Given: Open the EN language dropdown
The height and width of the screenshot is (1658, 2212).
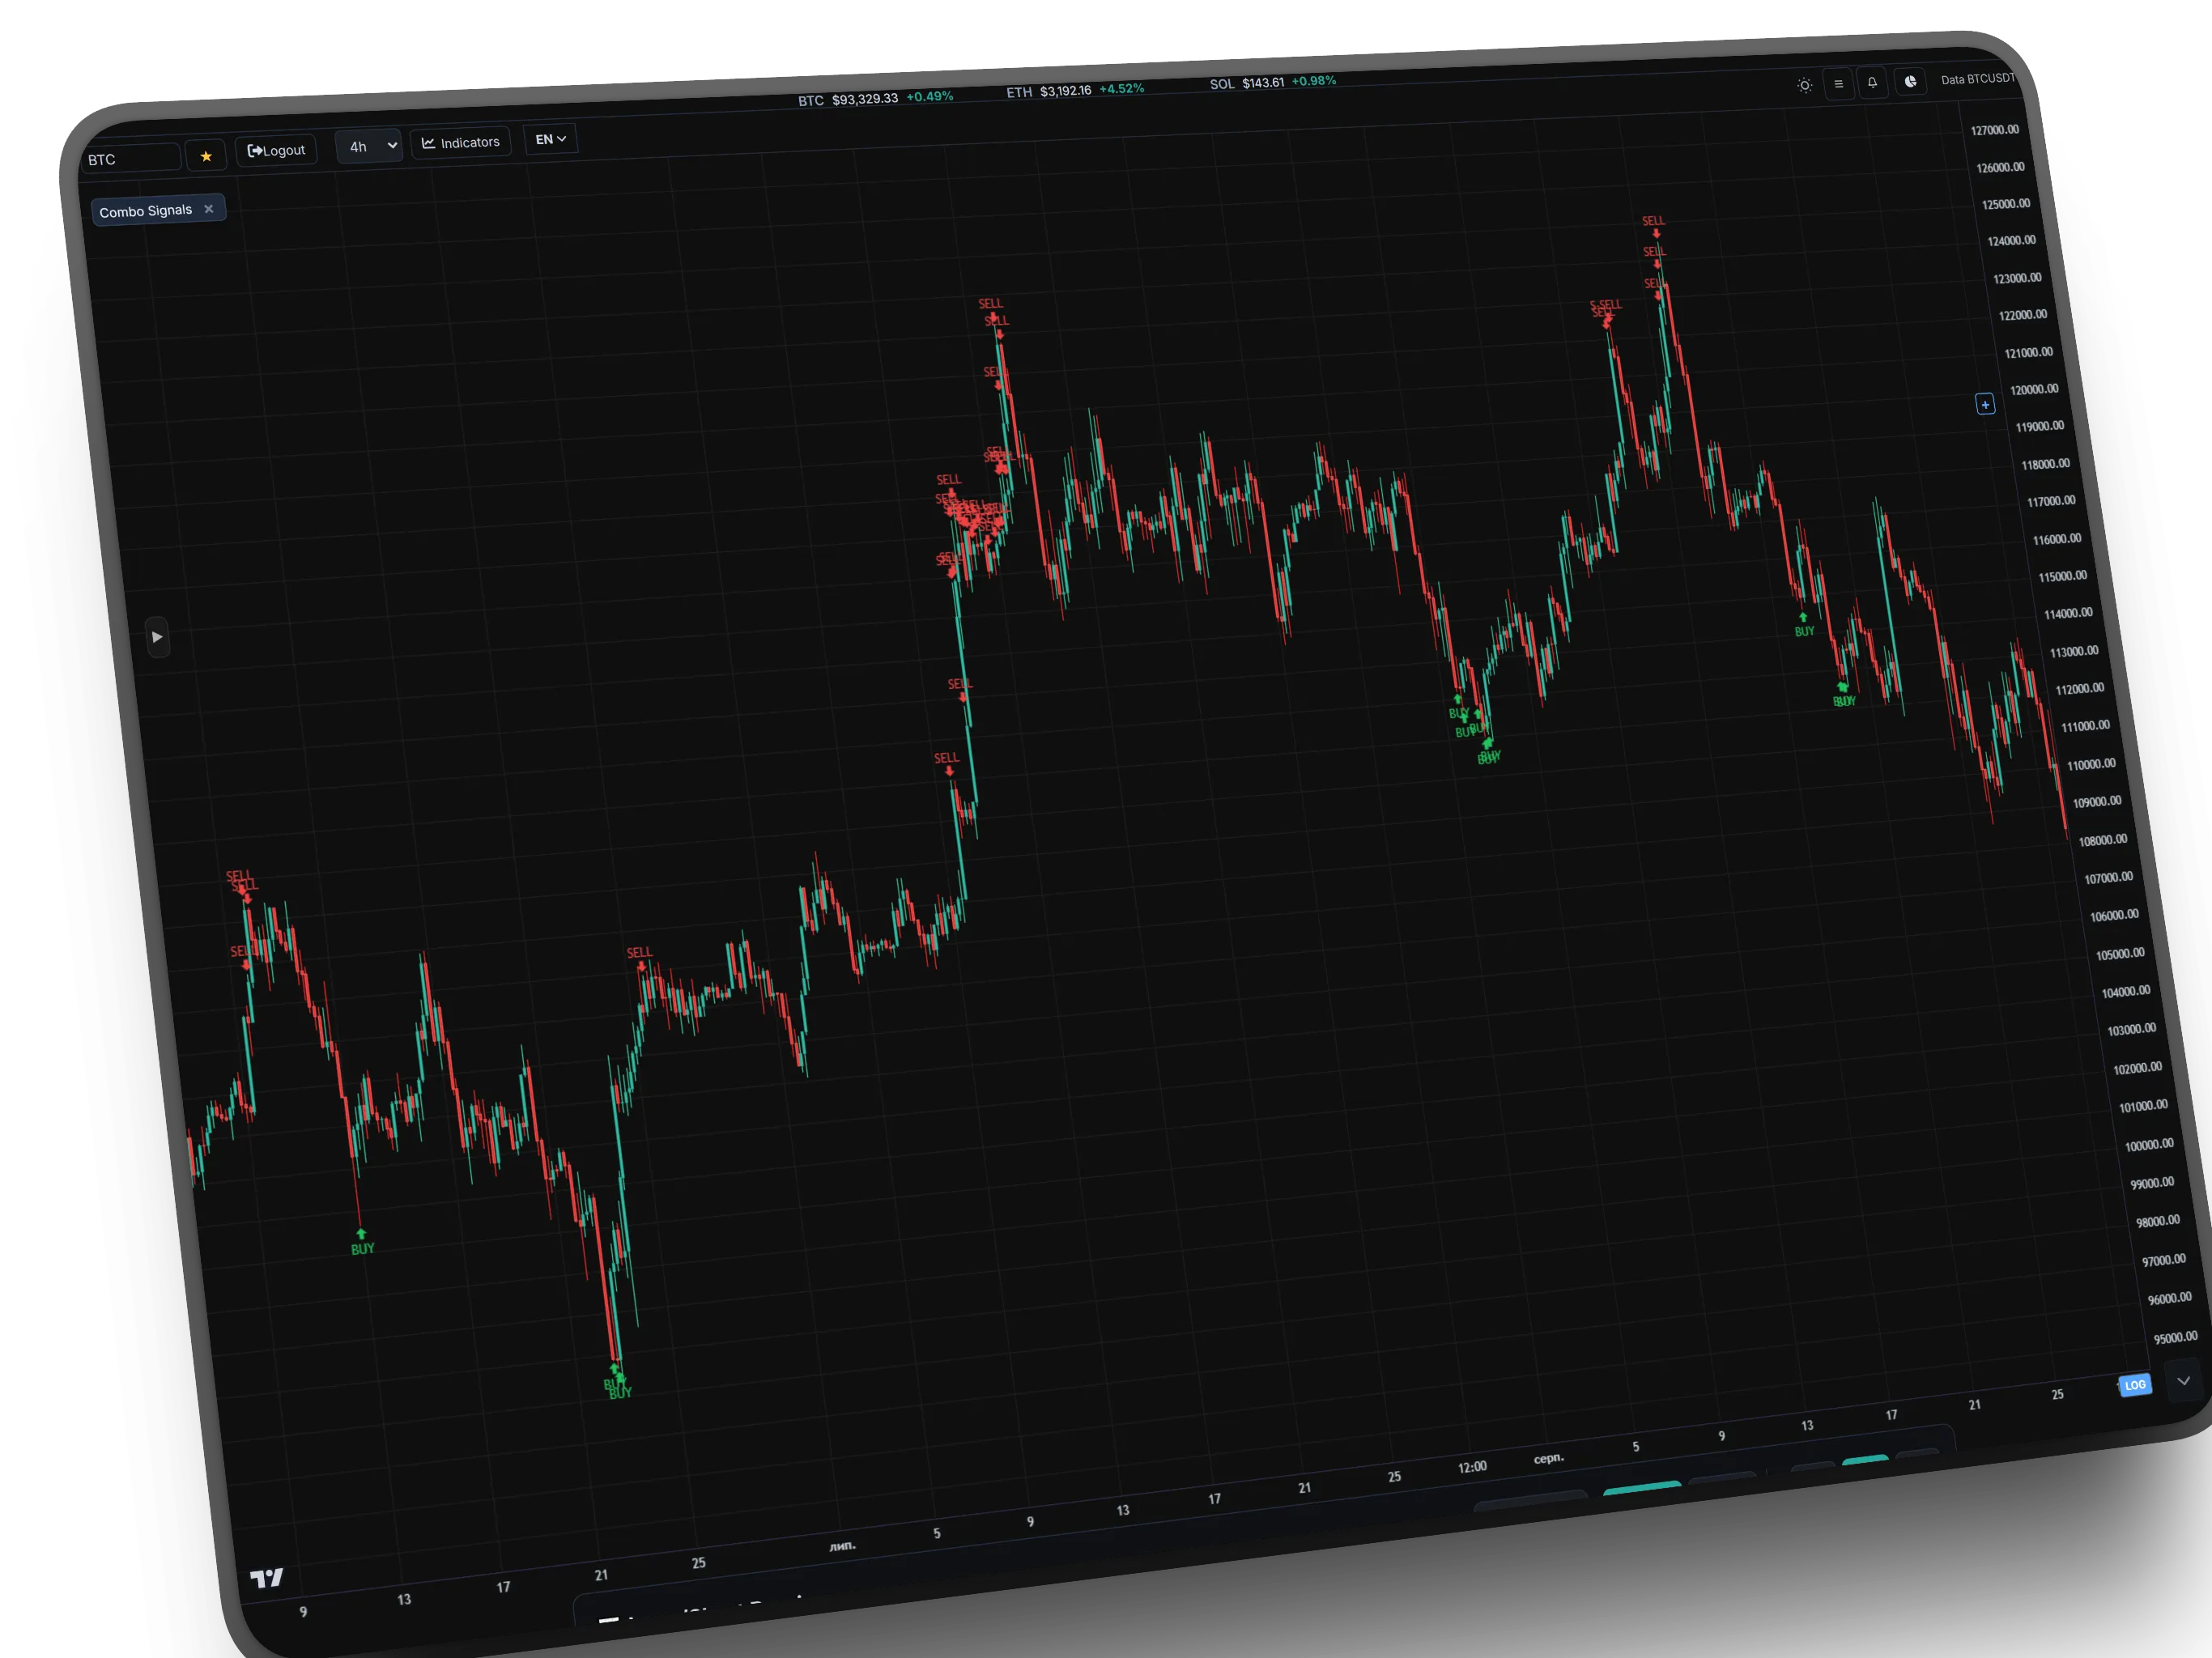Looking at the screenshot, I should pyautogui.click(x=550, y=139).
